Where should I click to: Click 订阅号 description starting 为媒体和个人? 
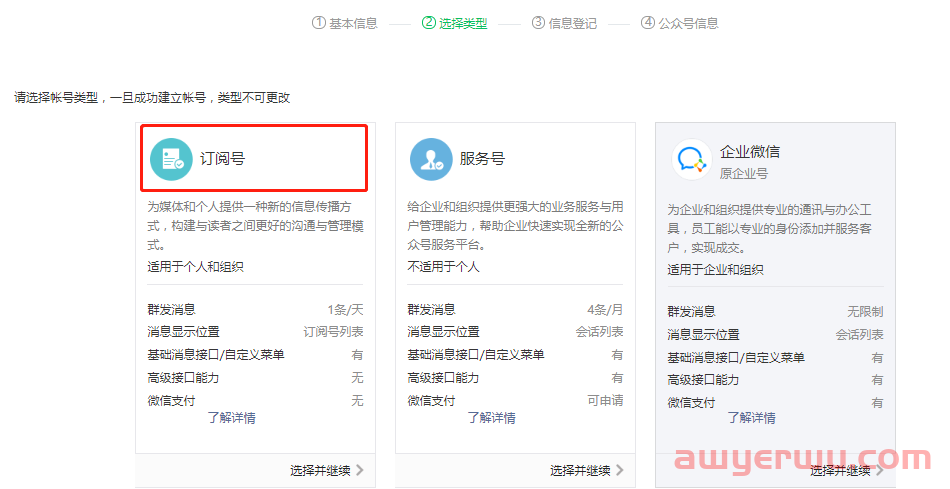coord(255,225)
